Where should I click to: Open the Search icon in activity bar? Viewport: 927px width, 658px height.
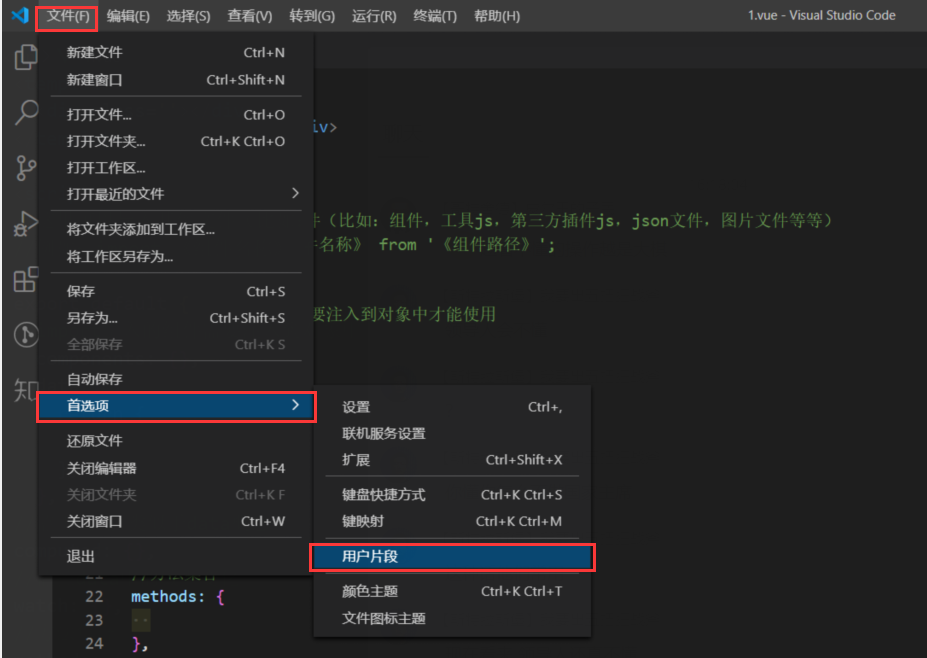pos(26,112)
